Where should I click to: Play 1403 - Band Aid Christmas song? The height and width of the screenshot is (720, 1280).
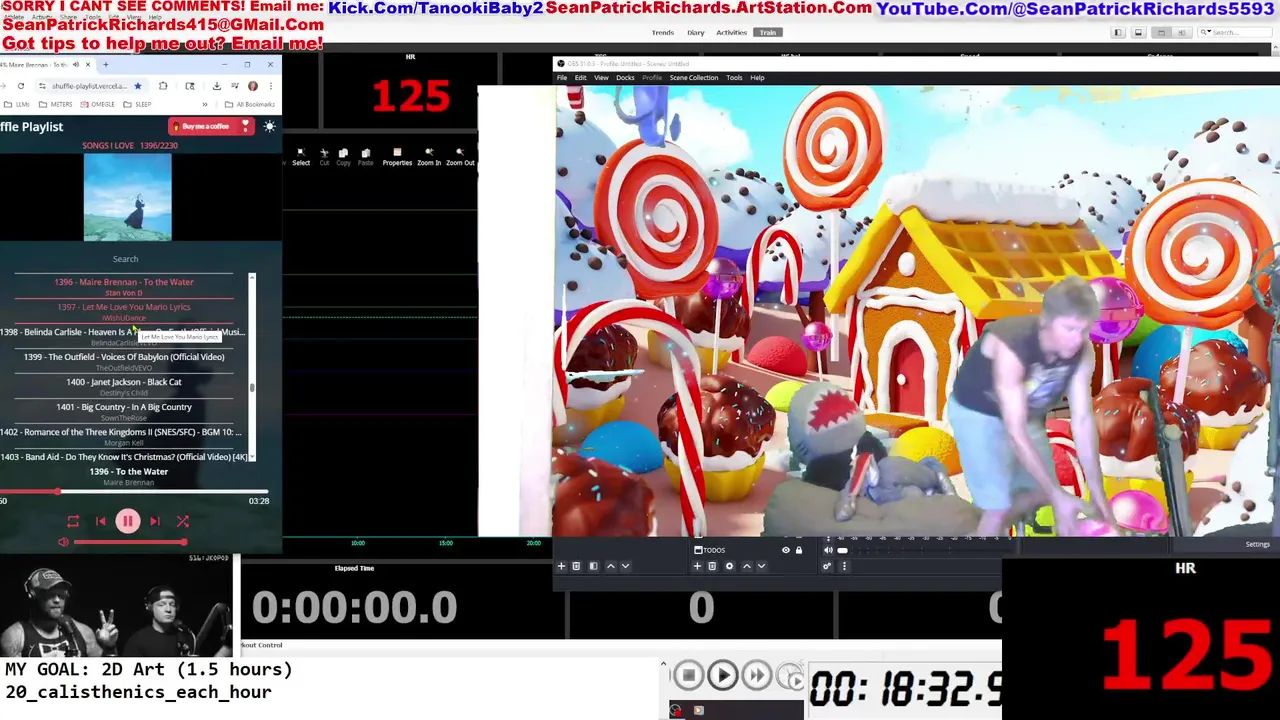click(124, 458)
